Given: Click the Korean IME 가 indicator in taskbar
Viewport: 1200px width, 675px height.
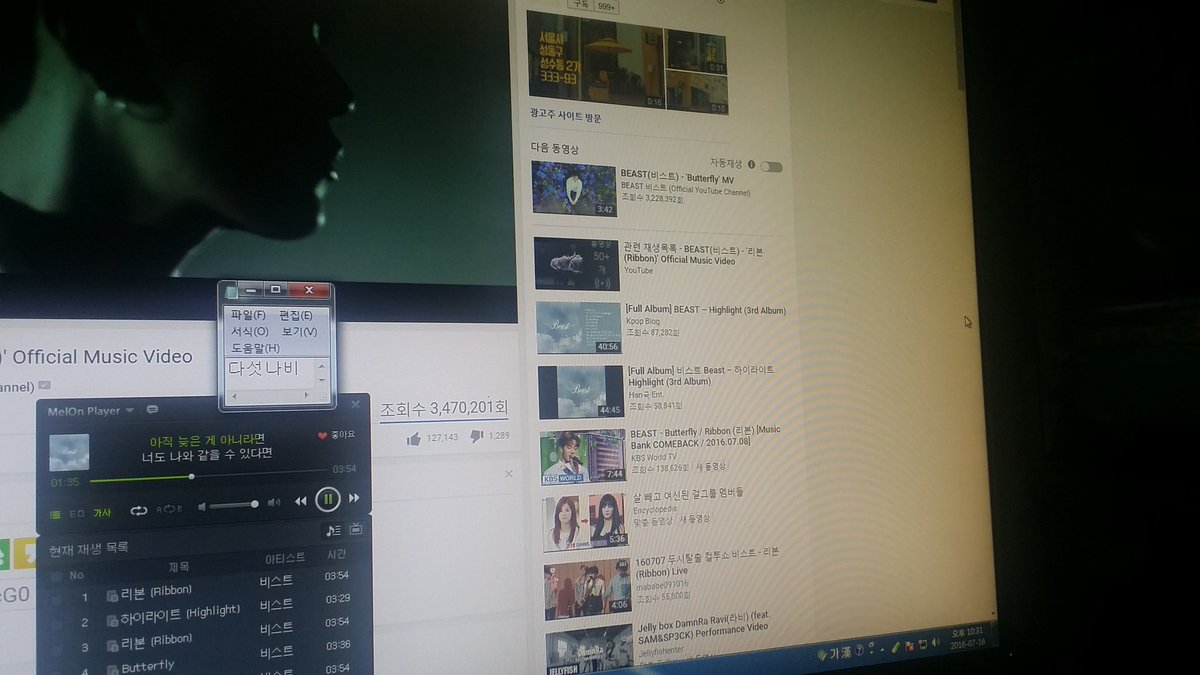Looking at the screenshot, I should point(835,653).
